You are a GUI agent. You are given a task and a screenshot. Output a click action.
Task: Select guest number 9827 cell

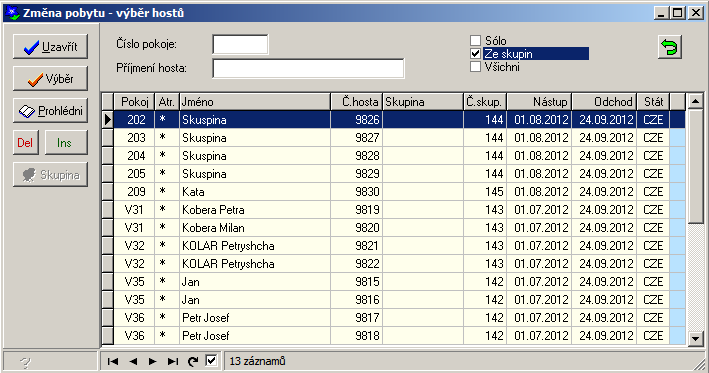click(x=357, y=138)
